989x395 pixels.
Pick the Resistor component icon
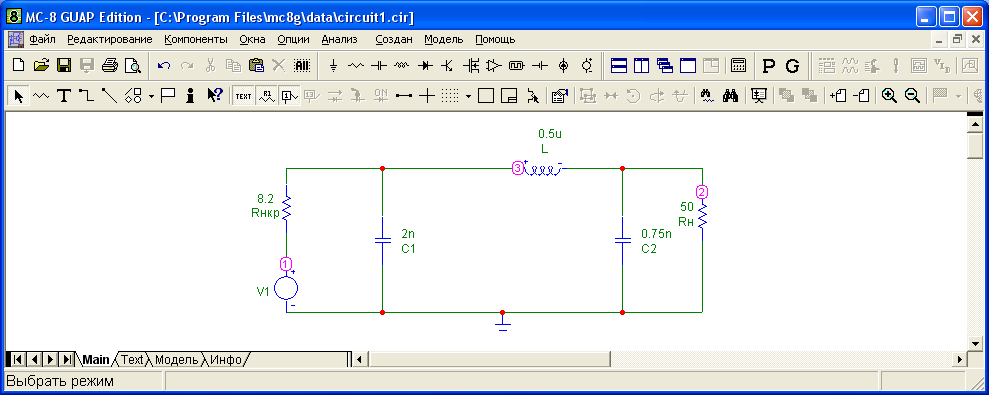356,65
